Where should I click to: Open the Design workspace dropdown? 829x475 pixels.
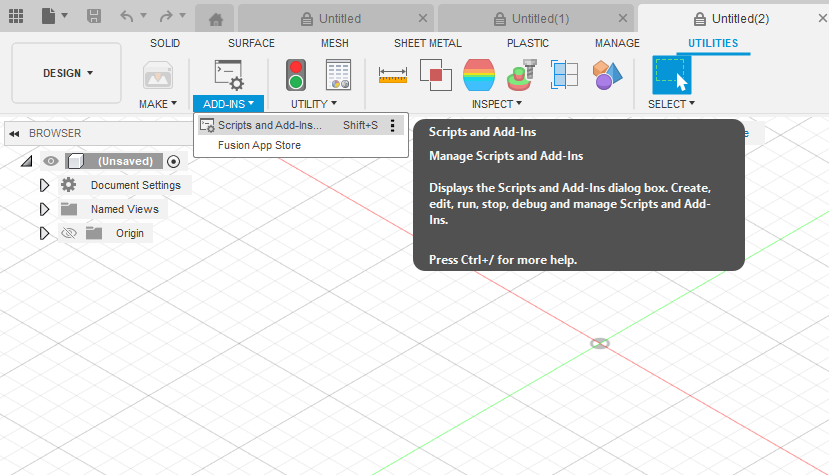coord(67,73)
